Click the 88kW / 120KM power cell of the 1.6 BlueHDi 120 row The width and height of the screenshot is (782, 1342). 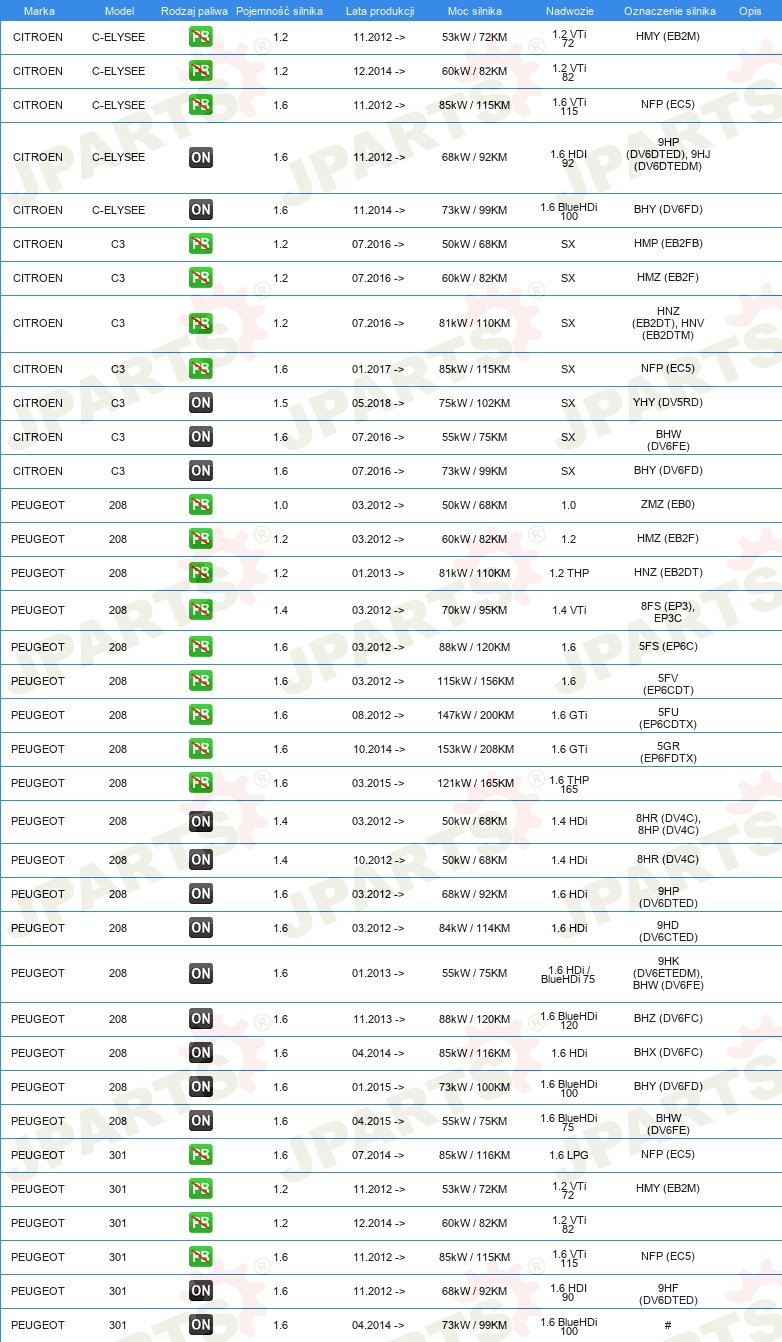point(475,1019)
